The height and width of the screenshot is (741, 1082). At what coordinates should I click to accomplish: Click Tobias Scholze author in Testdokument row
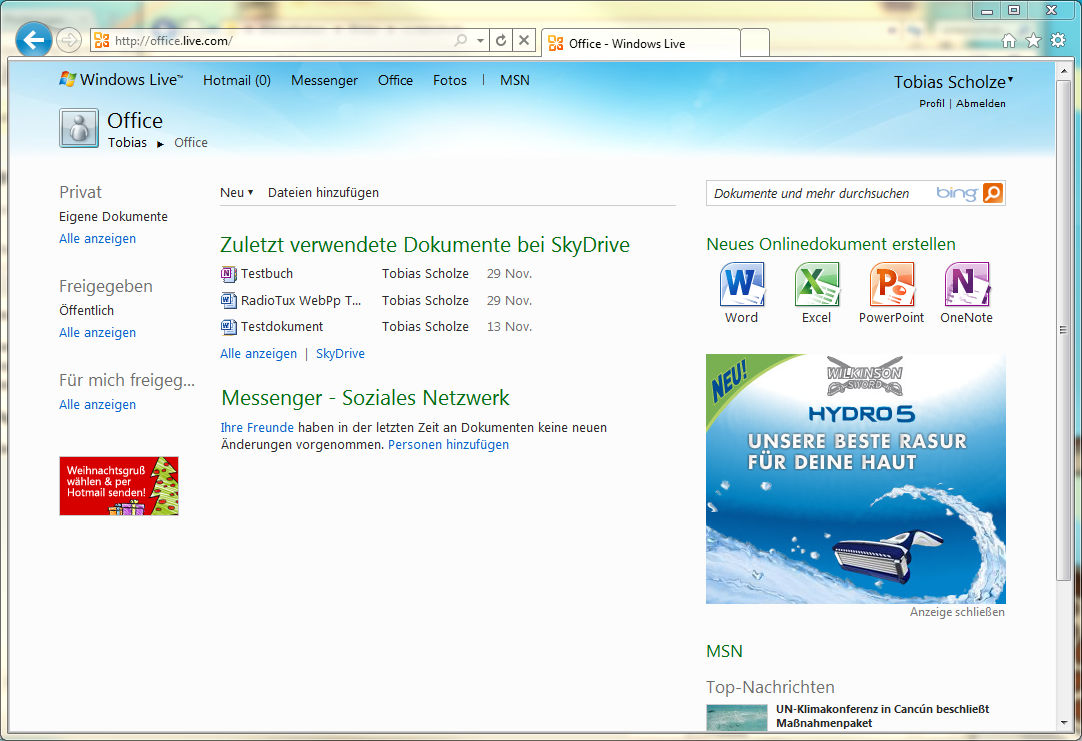pos(425,326)
